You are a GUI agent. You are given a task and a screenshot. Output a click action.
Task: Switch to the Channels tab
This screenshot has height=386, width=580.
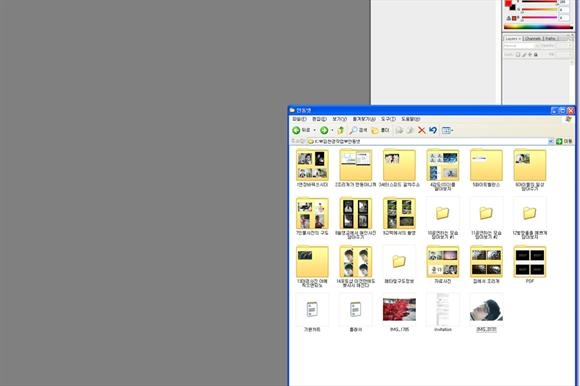[x=533, y=38]
